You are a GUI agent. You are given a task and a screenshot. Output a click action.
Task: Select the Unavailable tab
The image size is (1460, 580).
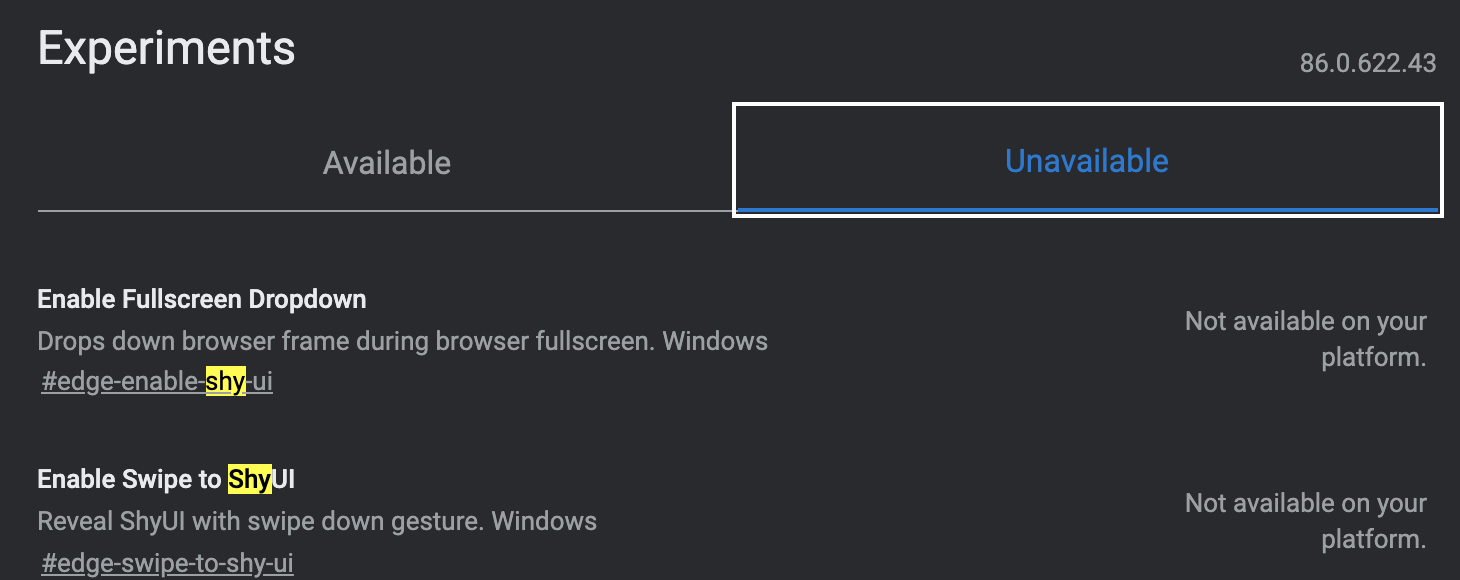click(x=1086, y=161)
